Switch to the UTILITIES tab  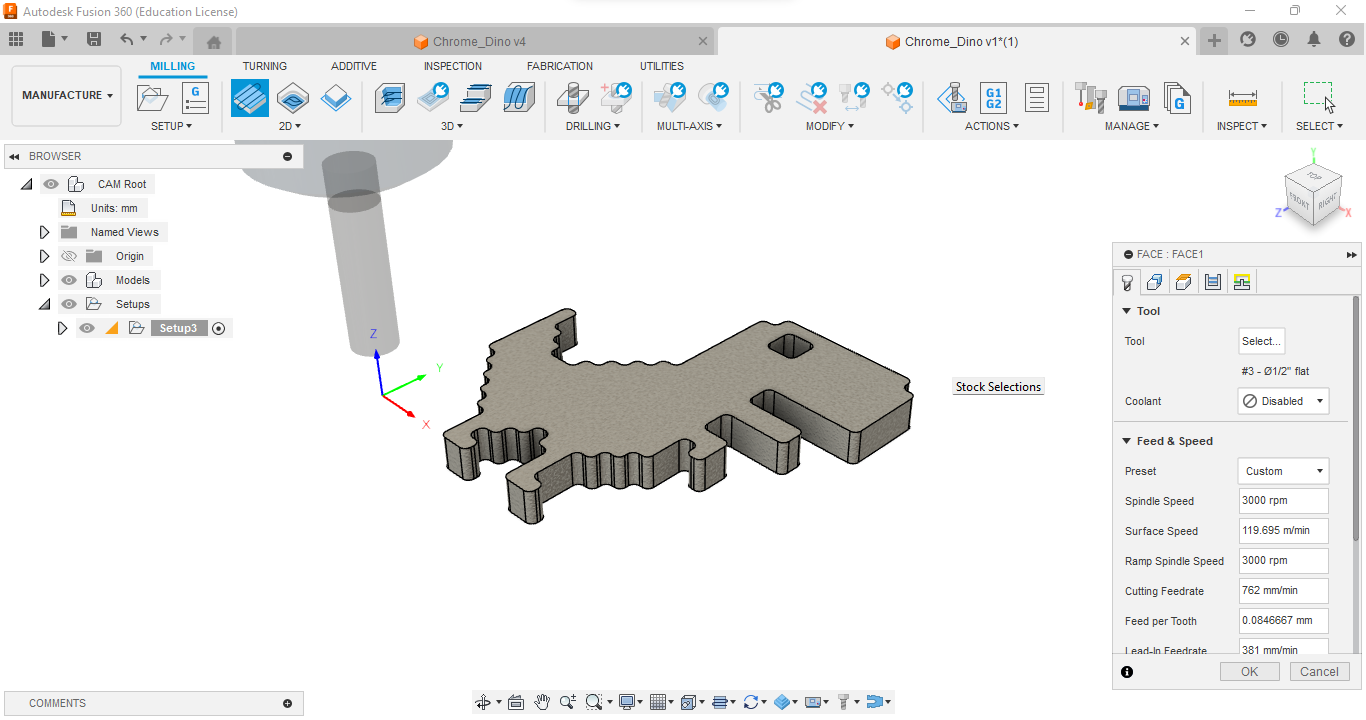662,66
